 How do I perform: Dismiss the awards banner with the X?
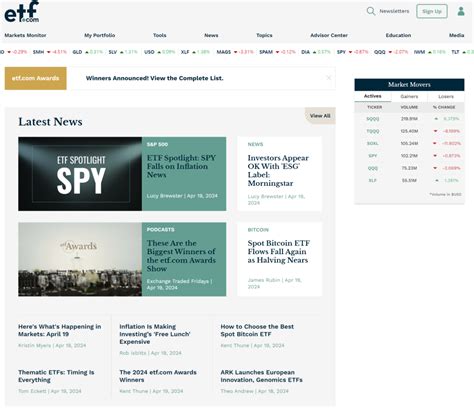click(x=328, y=78)
